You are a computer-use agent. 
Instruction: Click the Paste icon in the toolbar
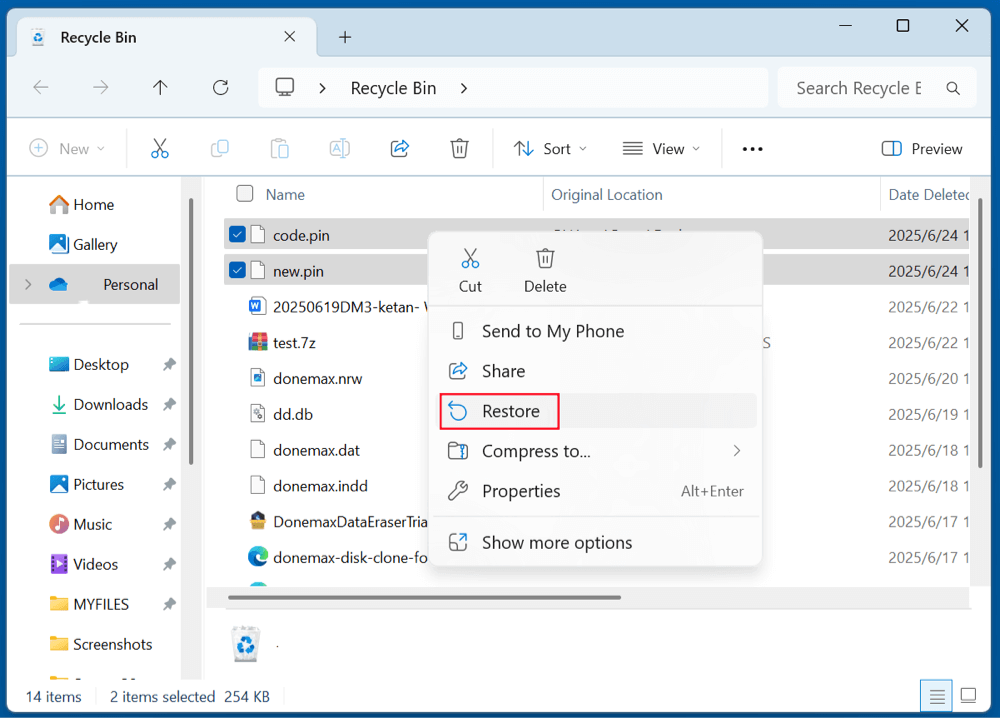279,147
